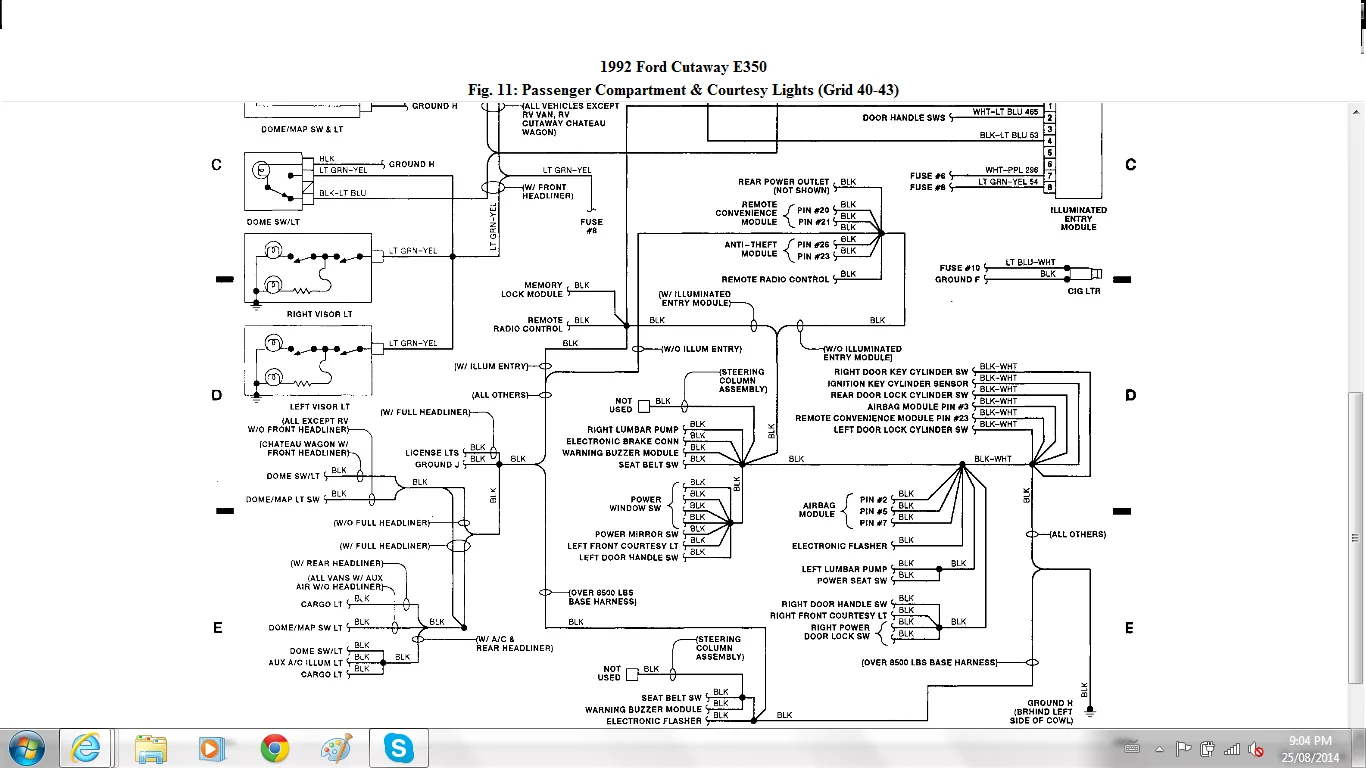Viewport: 1366px width, 768px height.
Task: Open the wireless network signal icon
Action: tap(1232, 749)
